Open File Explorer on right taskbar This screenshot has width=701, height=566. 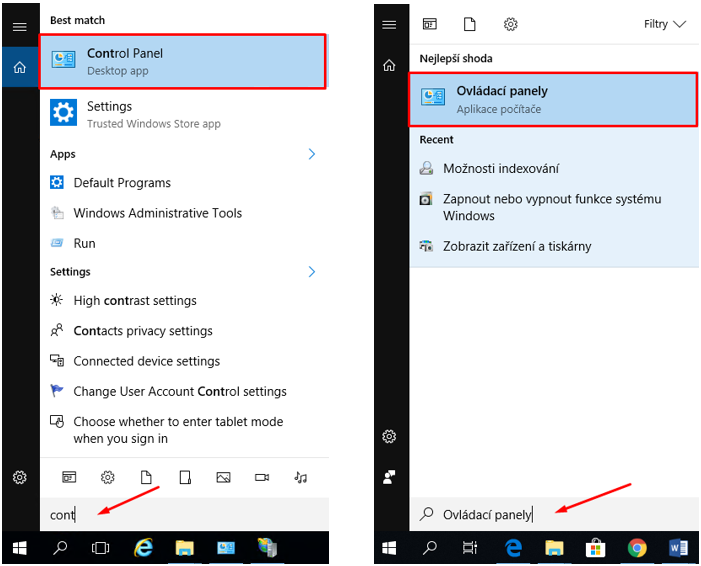(554, 548)
